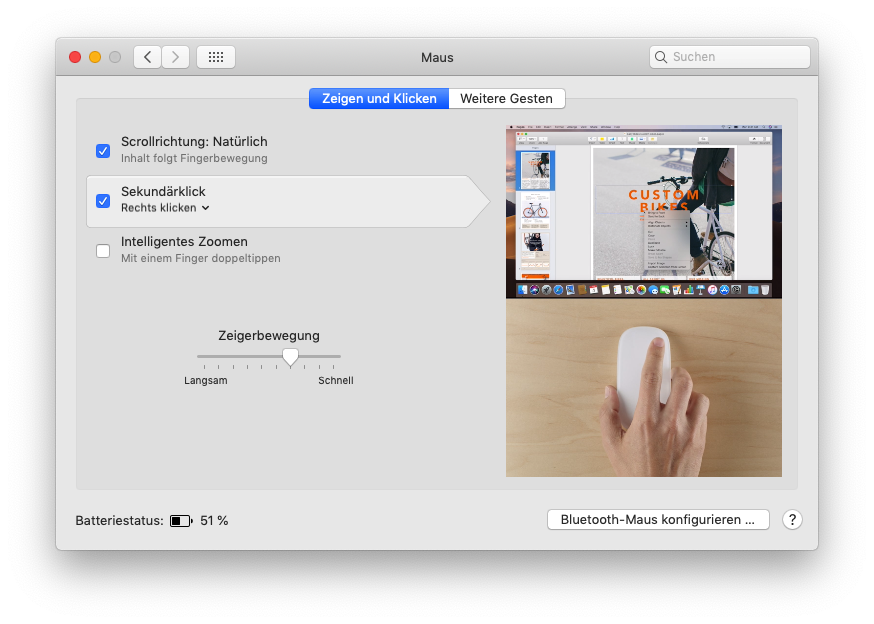Show all preferences via grid icon
The height and width of the screenshot is (624, 874).
[216, 57]
